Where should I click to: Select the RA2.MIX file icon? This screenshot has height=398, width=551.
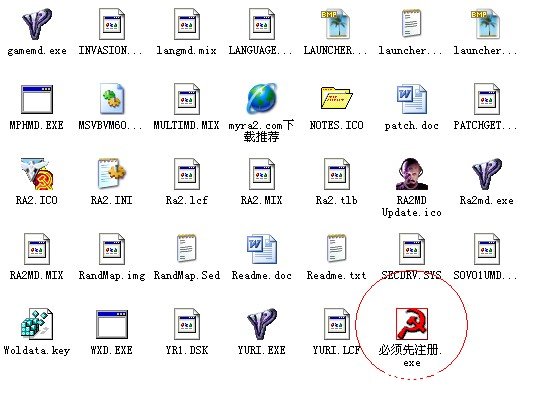(x=262, y=174)
